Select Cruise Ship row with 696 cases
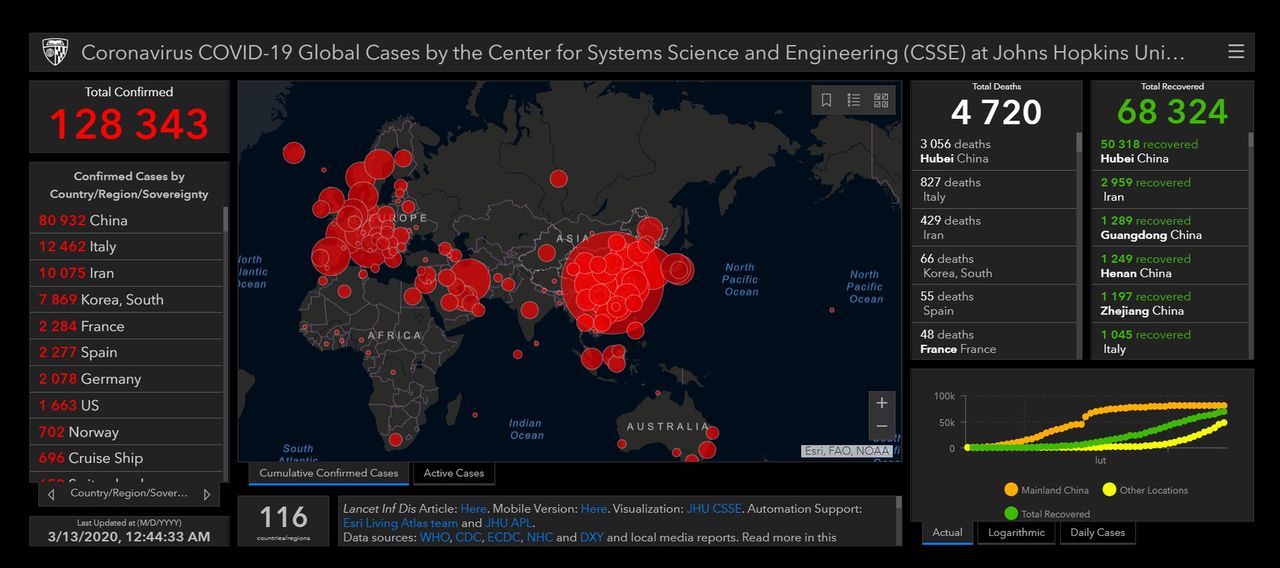Viewport: 1280px width, 568px height. [x=126, y=458]
